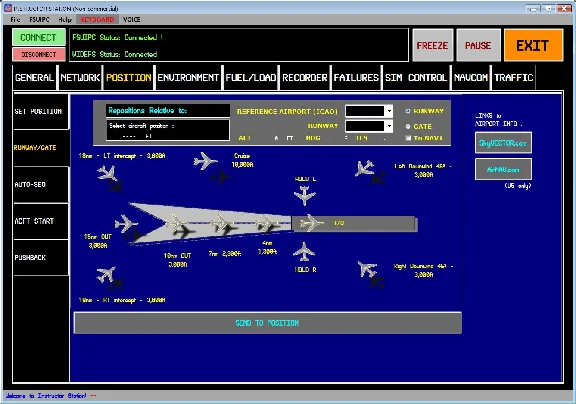Open the RUNWAY selection dropdown
This screenshot has height=404, width=576.
[389, 126]
